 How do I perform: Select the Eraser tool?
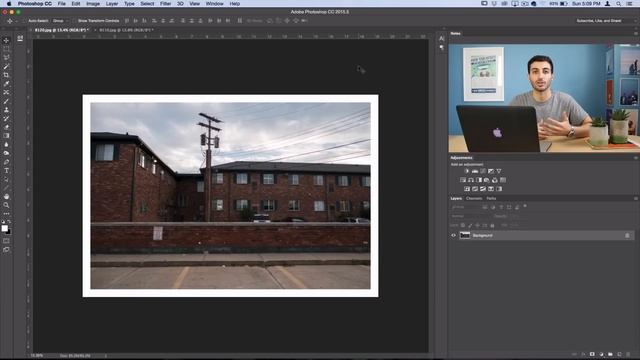coord(6,127)
